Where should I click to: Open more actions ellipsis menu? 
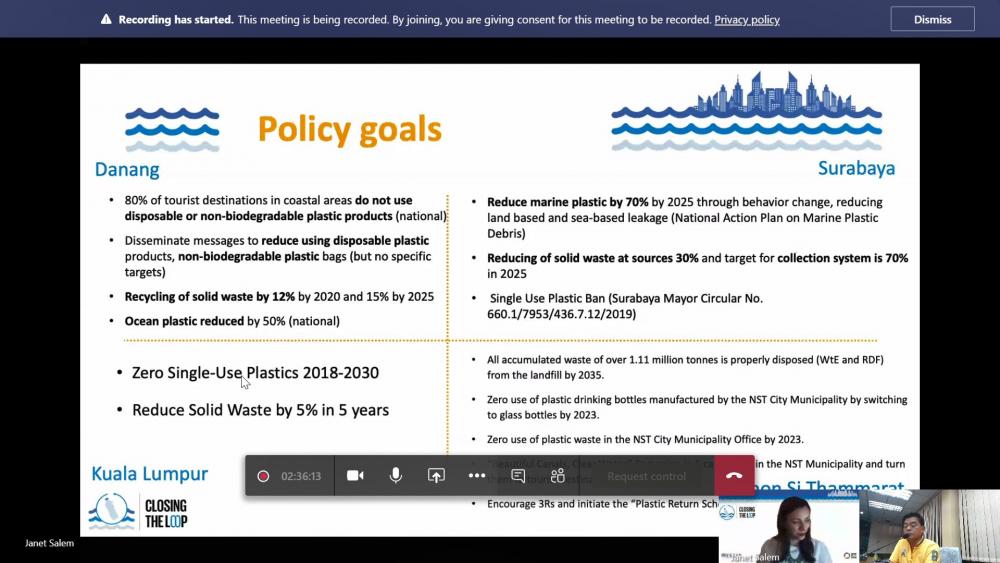point(476,476)
